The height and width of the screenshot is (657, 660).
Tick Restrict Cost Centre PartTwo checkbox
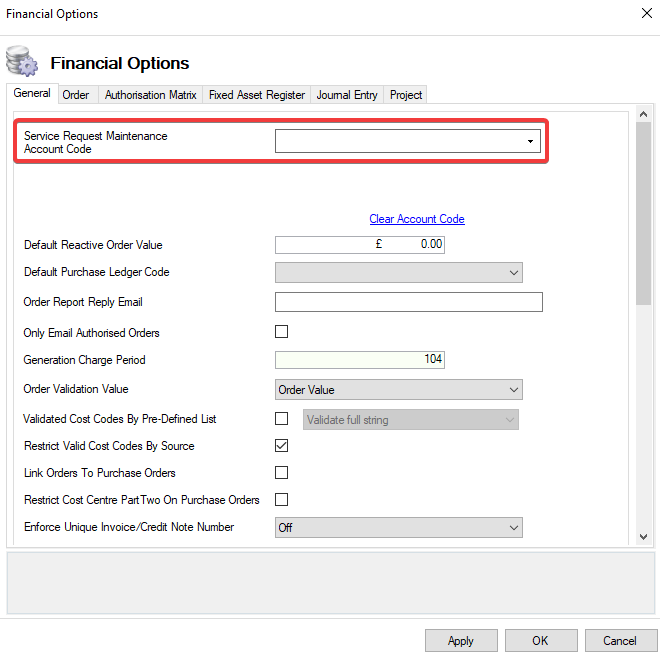tap(281, 500)
